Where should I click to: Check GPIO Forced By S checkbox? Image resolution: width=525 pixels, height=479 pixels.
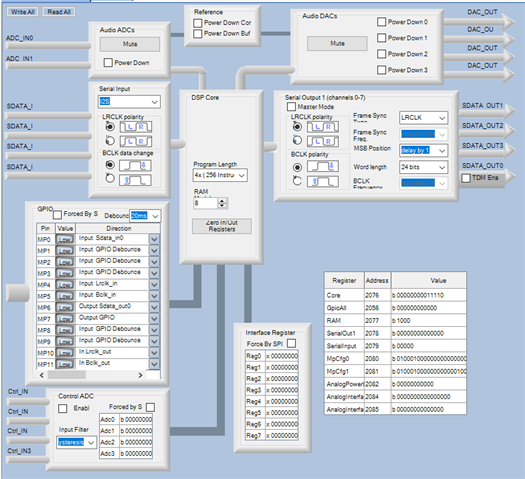point(58,214)
